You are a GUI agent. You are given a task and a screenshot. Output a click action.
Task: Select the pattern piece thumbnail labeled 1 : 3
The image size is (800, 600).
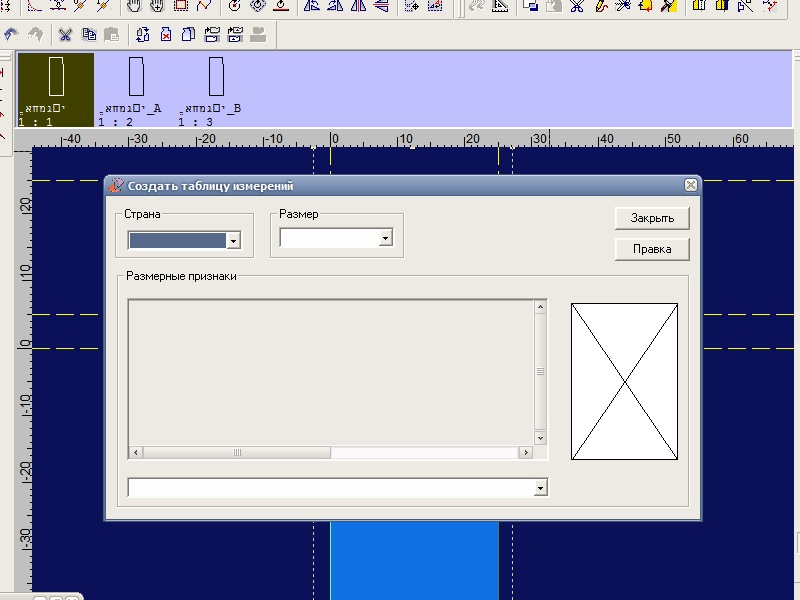[216, 78]
